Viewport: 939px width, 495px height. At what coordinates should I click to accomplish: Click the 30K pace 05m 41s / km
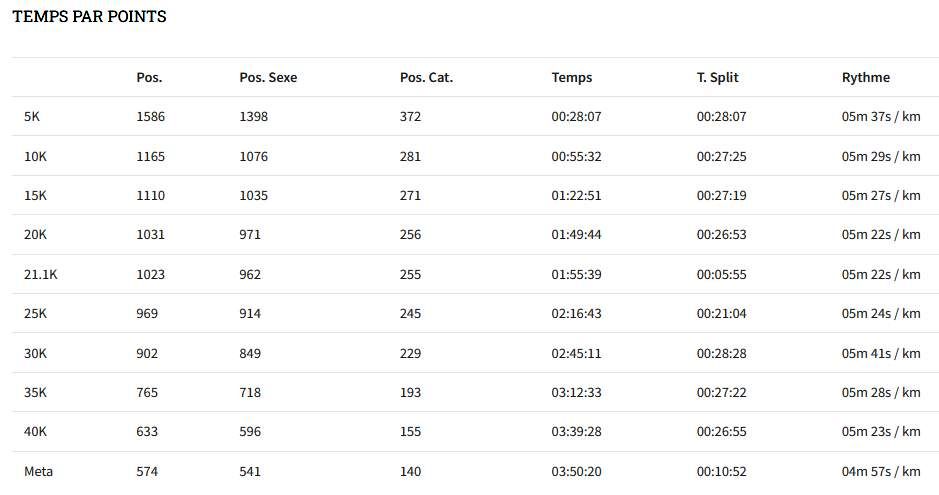(x=881, y=353)
